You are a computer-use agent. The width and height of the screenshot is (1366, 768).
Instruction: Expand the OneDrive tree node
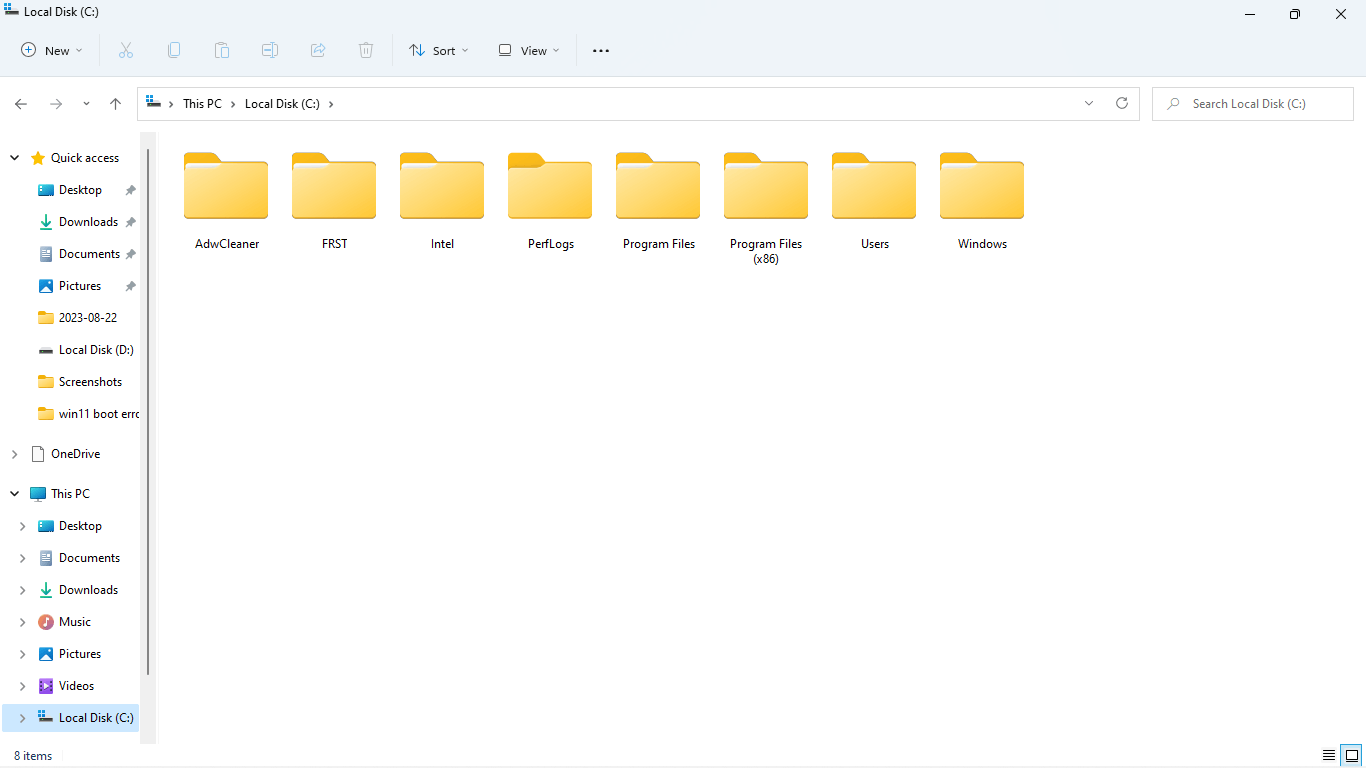click(x=14, y=454)
